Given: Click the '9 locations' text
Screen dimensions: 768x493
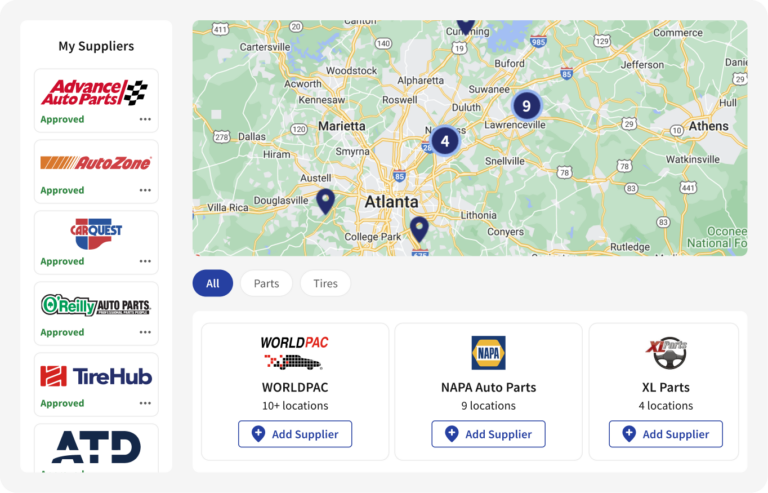Looking at the screenshot, I should [488, 406].
